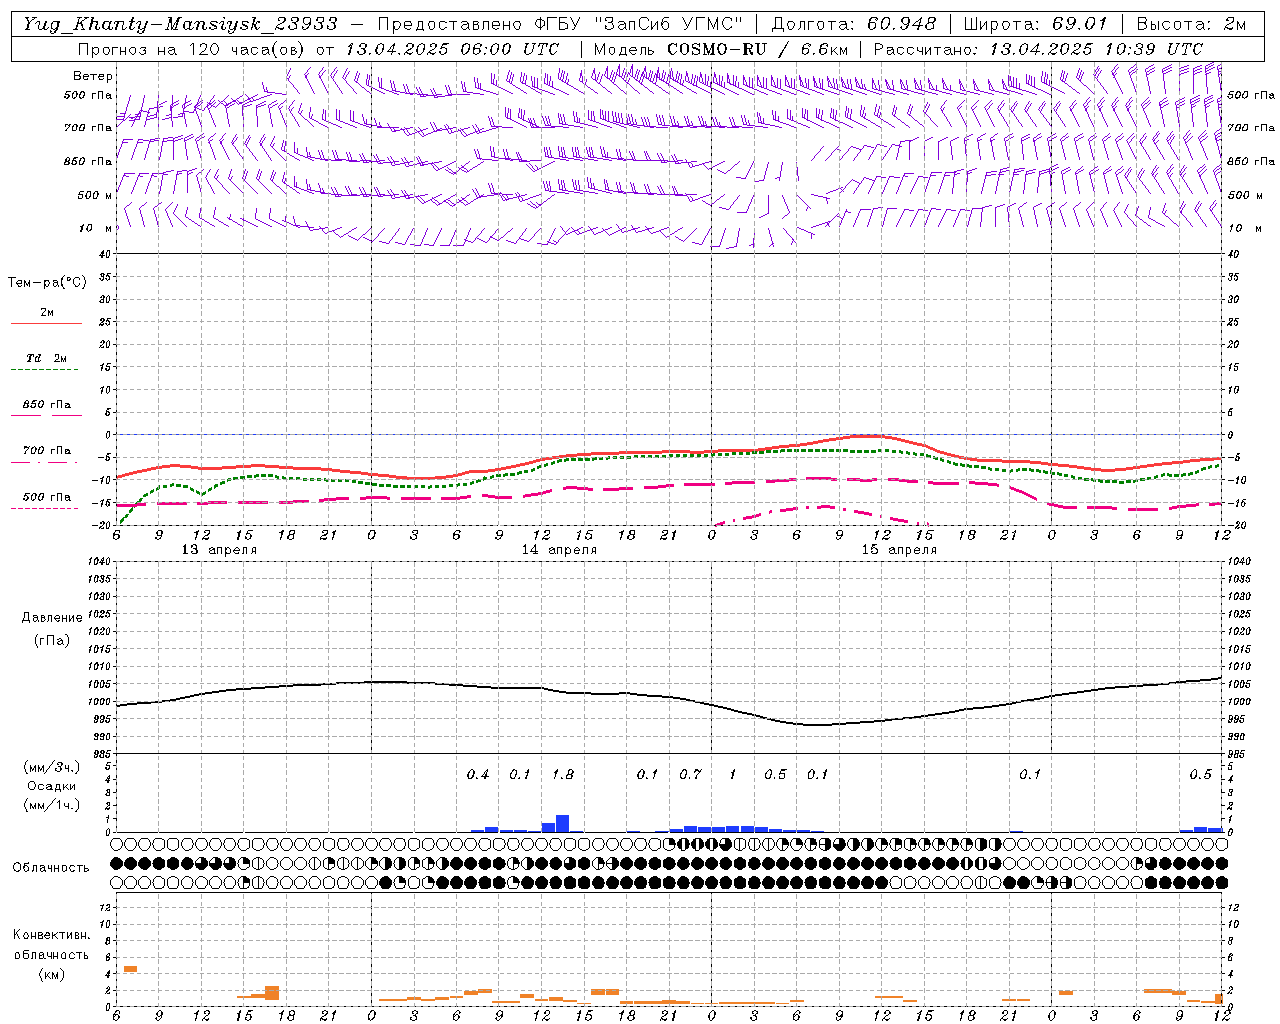Click the 850 гПа temperature legend entry
This screenshot has width=1280, height=1024.
tap(47, 405)
